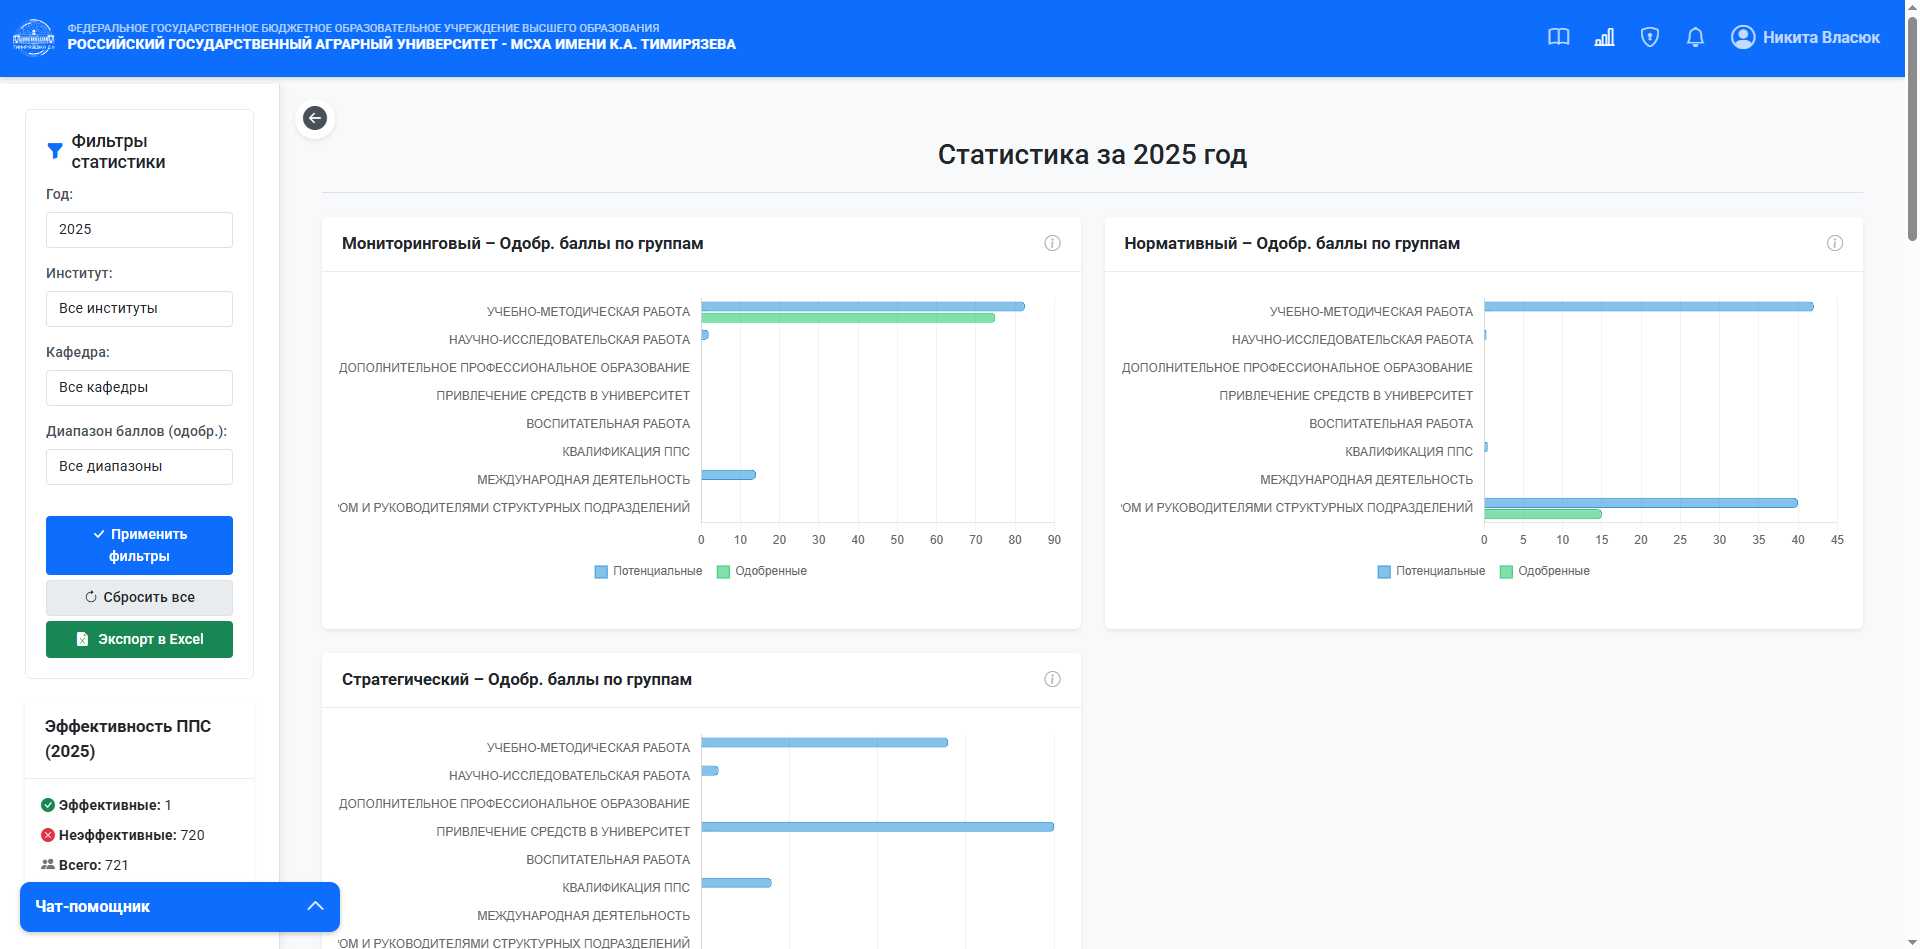Open the Кафедра dropdown
The width and height of the screenshot is (1920, 949).
coord(139,388)
